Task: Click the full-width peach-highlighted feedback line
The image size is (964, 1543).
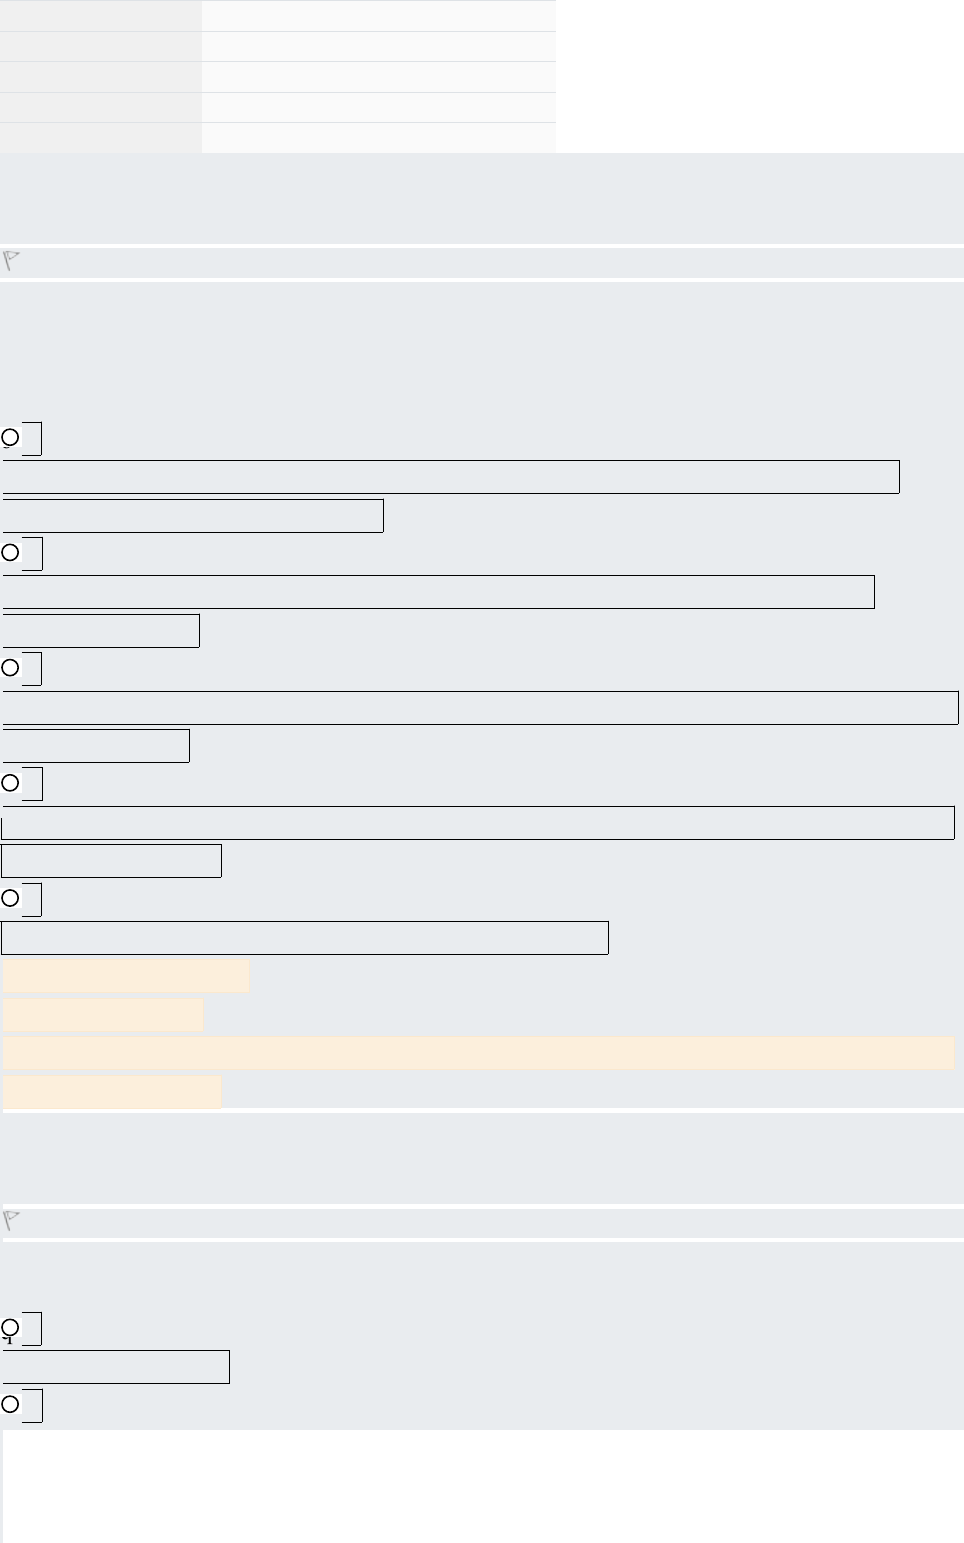Action: [x=479, y=1053]
